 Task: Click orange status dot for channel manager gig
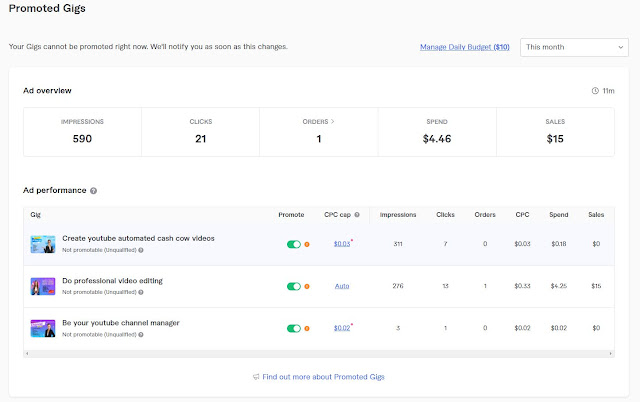(307, 328)
